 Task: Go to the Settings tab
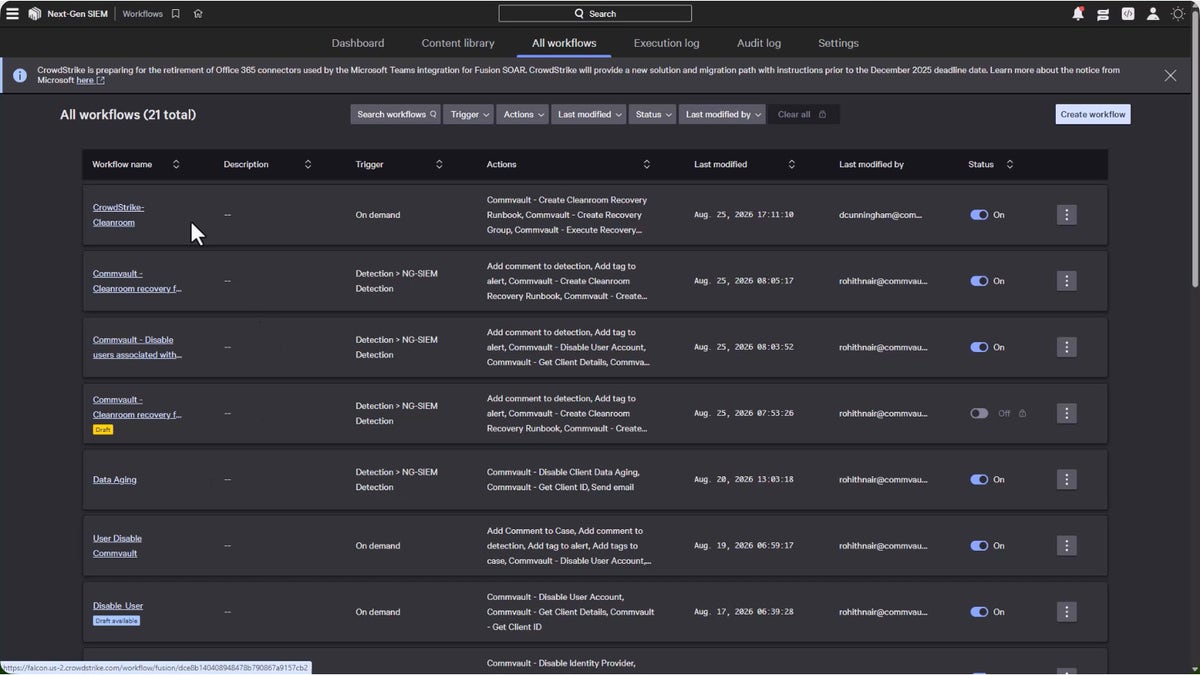pos(838,43)
